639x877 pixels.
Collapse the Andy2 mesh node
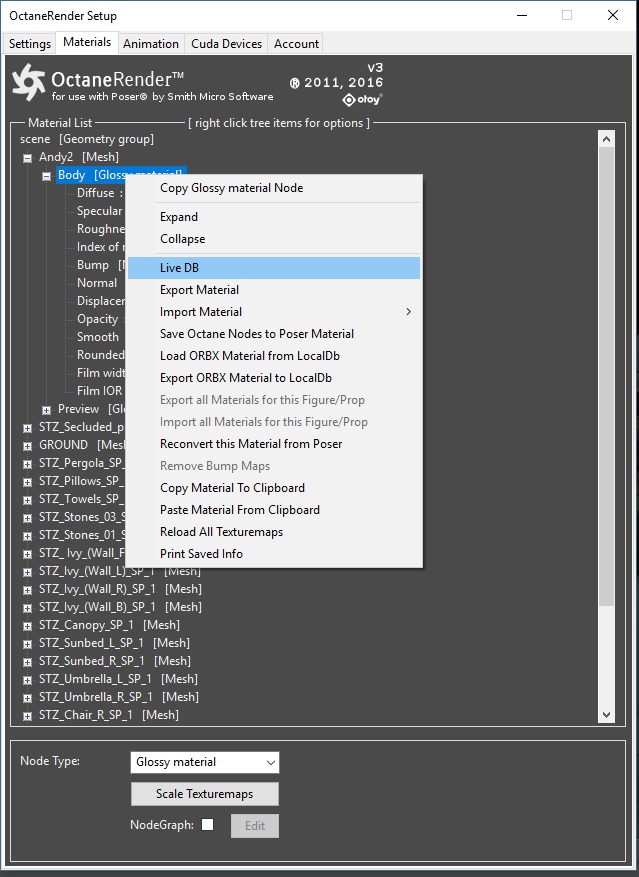click(x=27, y=158)
